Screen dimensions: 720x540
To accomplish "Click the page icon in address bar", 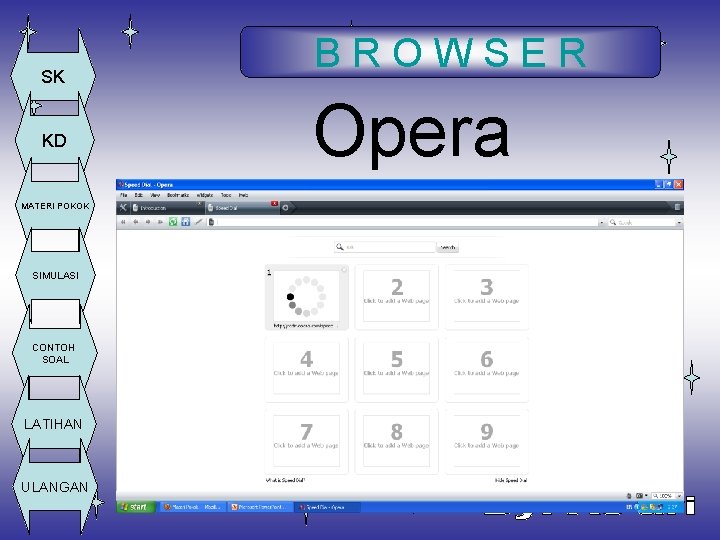I will click(x=211, y=222).
